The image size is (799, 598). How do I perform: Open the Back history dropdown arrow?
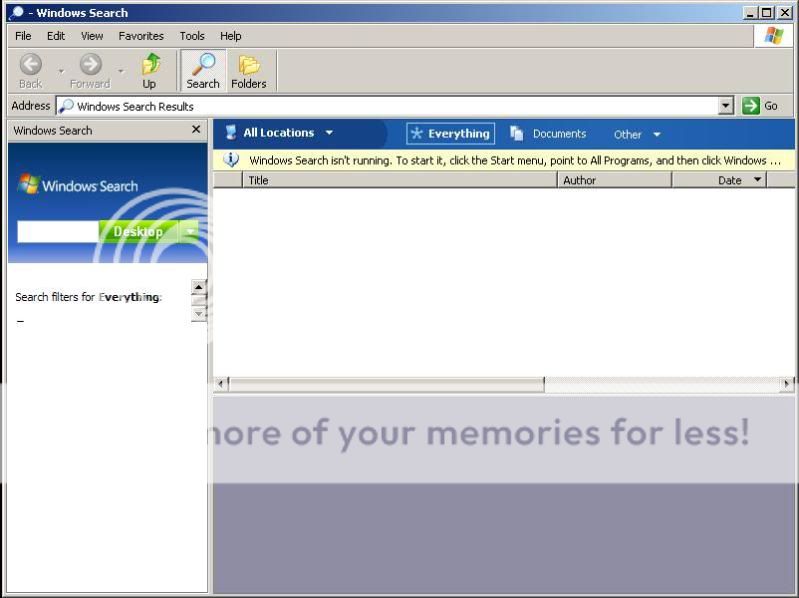61,71
